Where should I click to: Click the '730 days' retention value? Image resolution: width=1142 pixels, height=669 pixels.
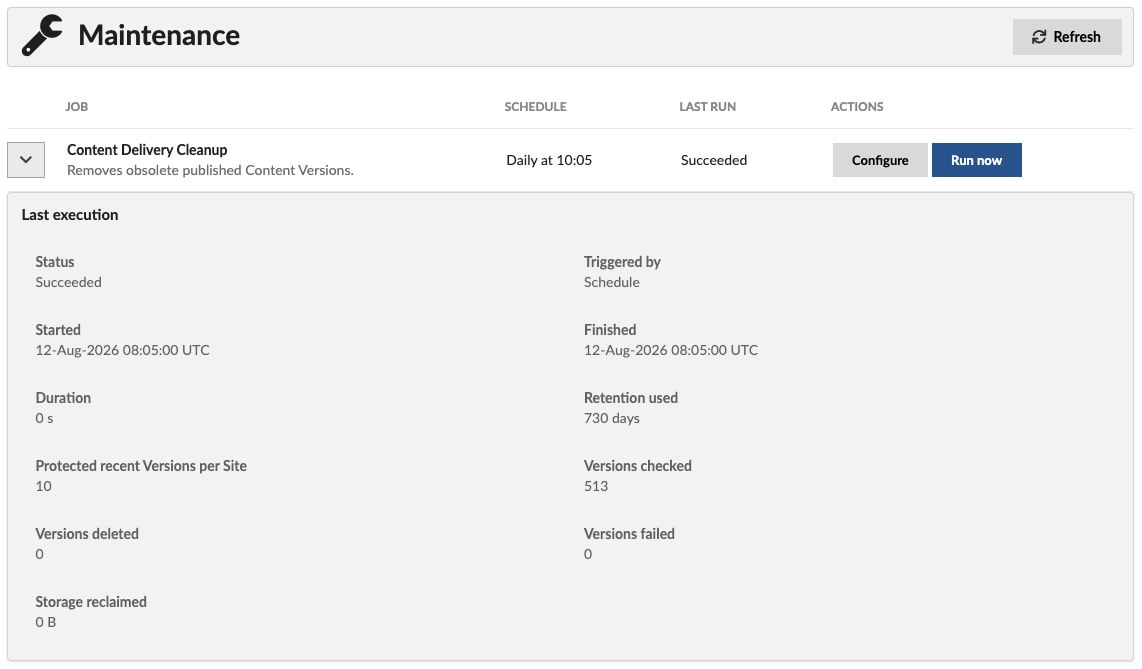click(612, 419)
